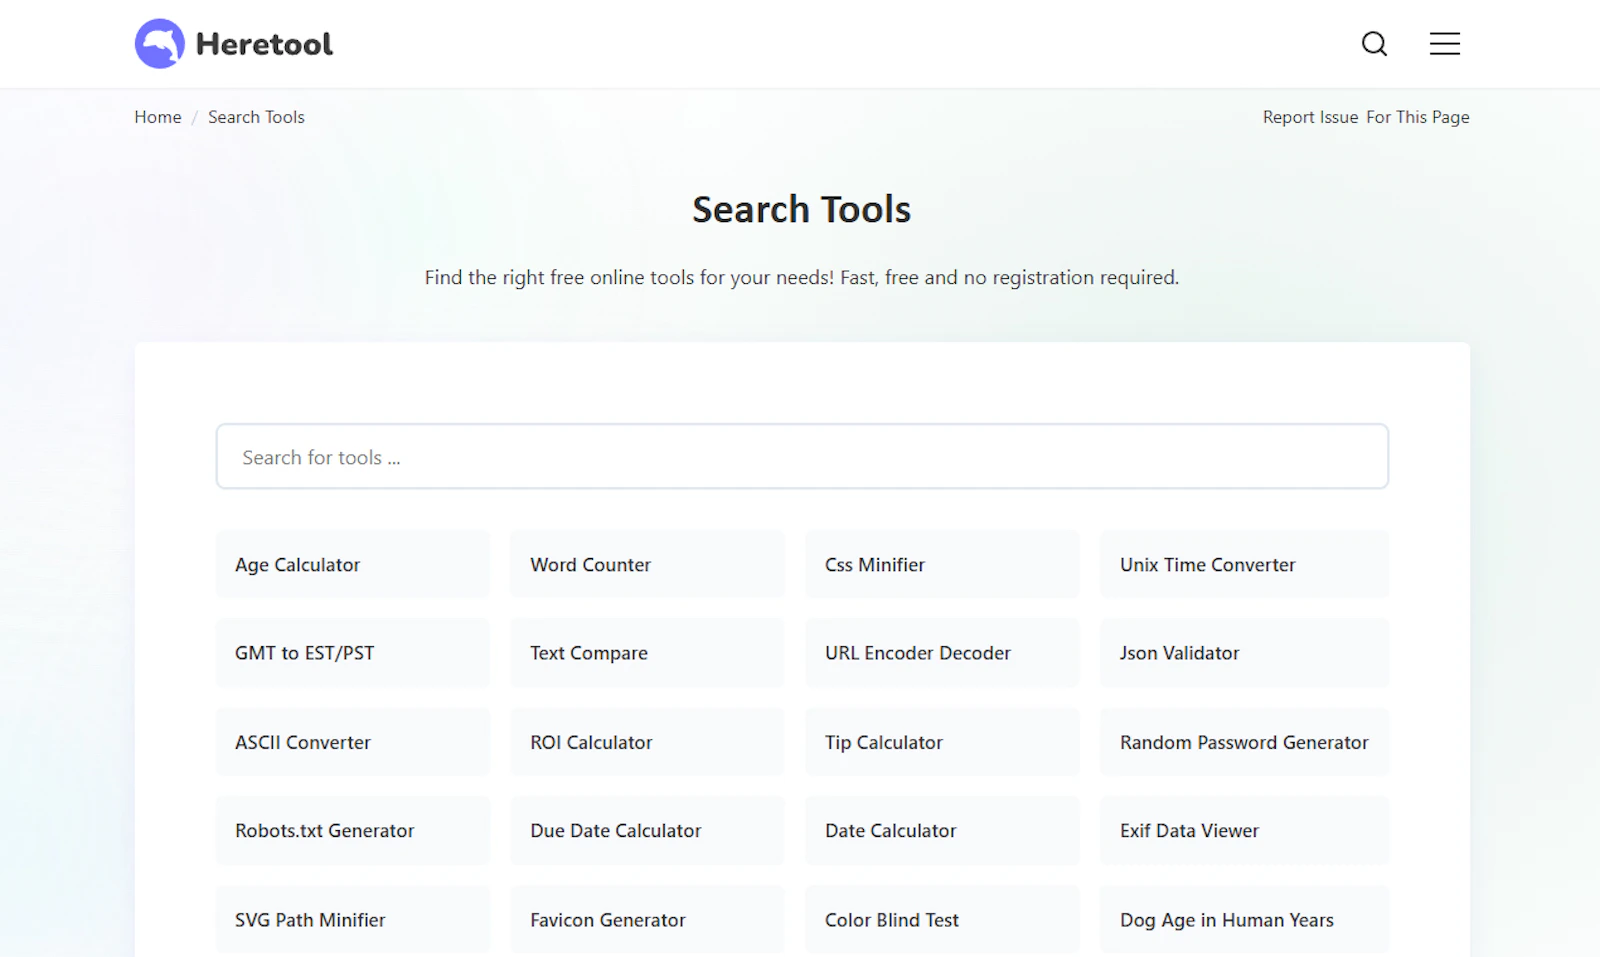Viewport: 1600px width, 957px height.
Task: Select the Json Validator tool
Action: (x=1244, y=653)
